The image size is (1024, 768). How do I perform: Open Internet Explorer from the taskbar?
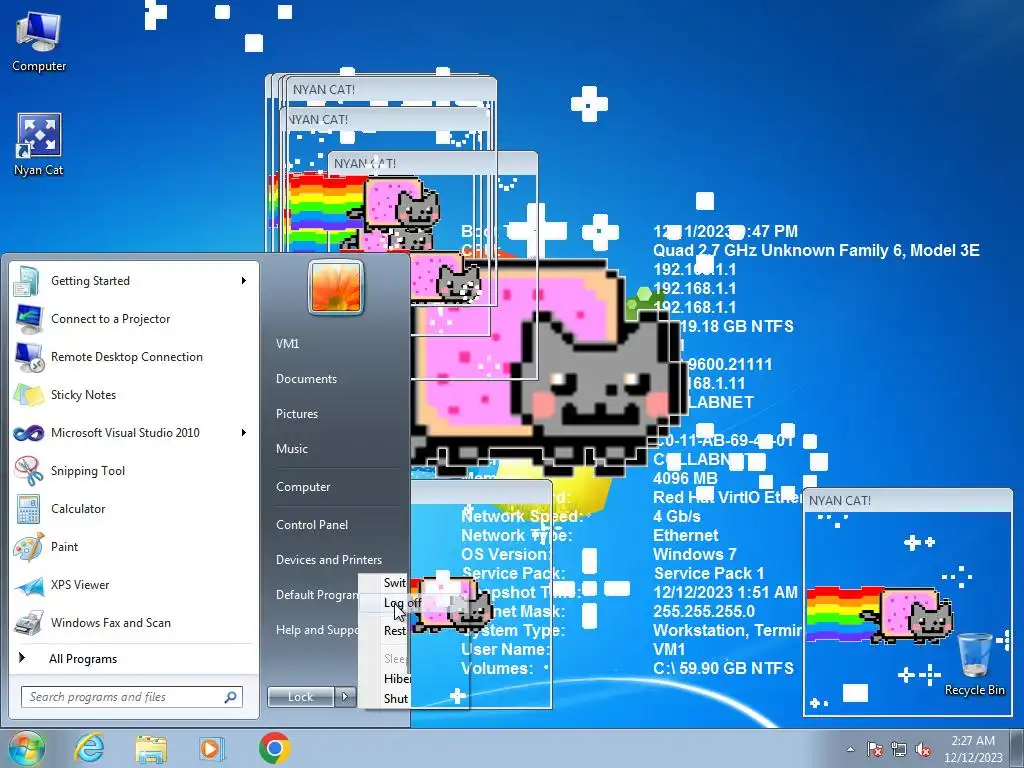(89, 748)
